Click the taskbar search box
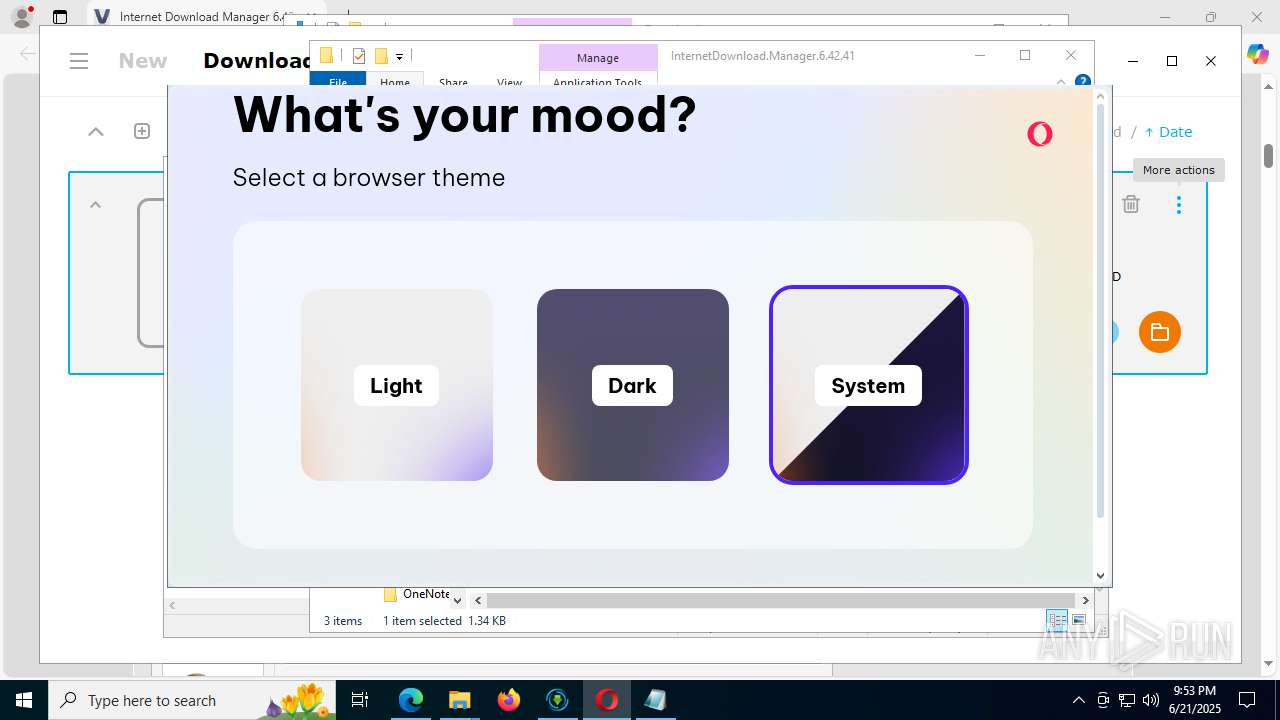 coord(194,700)
